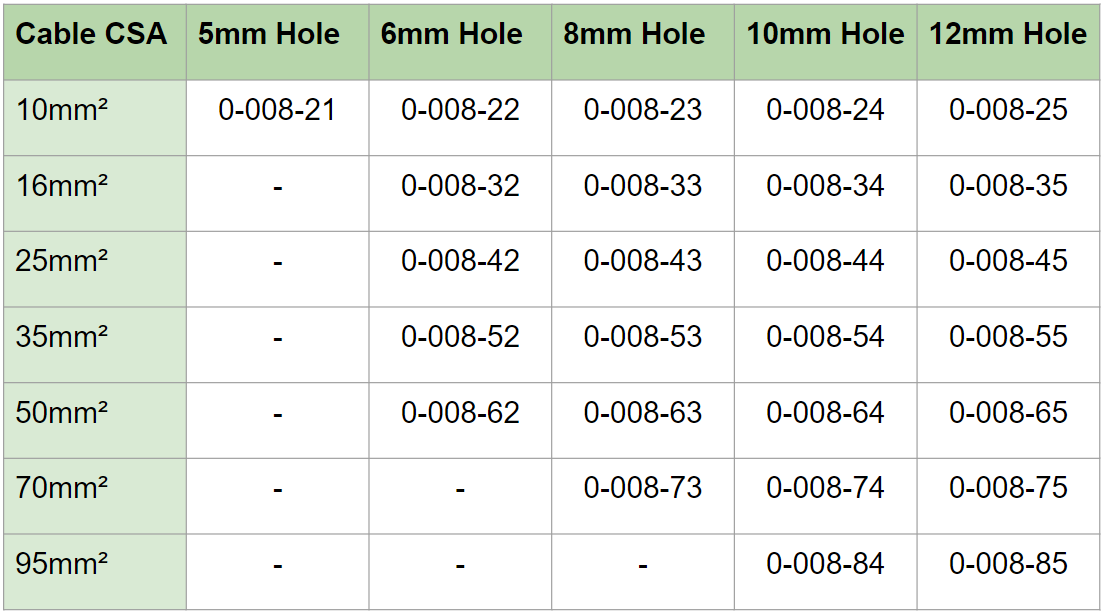The height and width of the screenshot is (615, 1104).
Task: Click the cell containing 0-008-42
Action: click(x=460, y=261)
